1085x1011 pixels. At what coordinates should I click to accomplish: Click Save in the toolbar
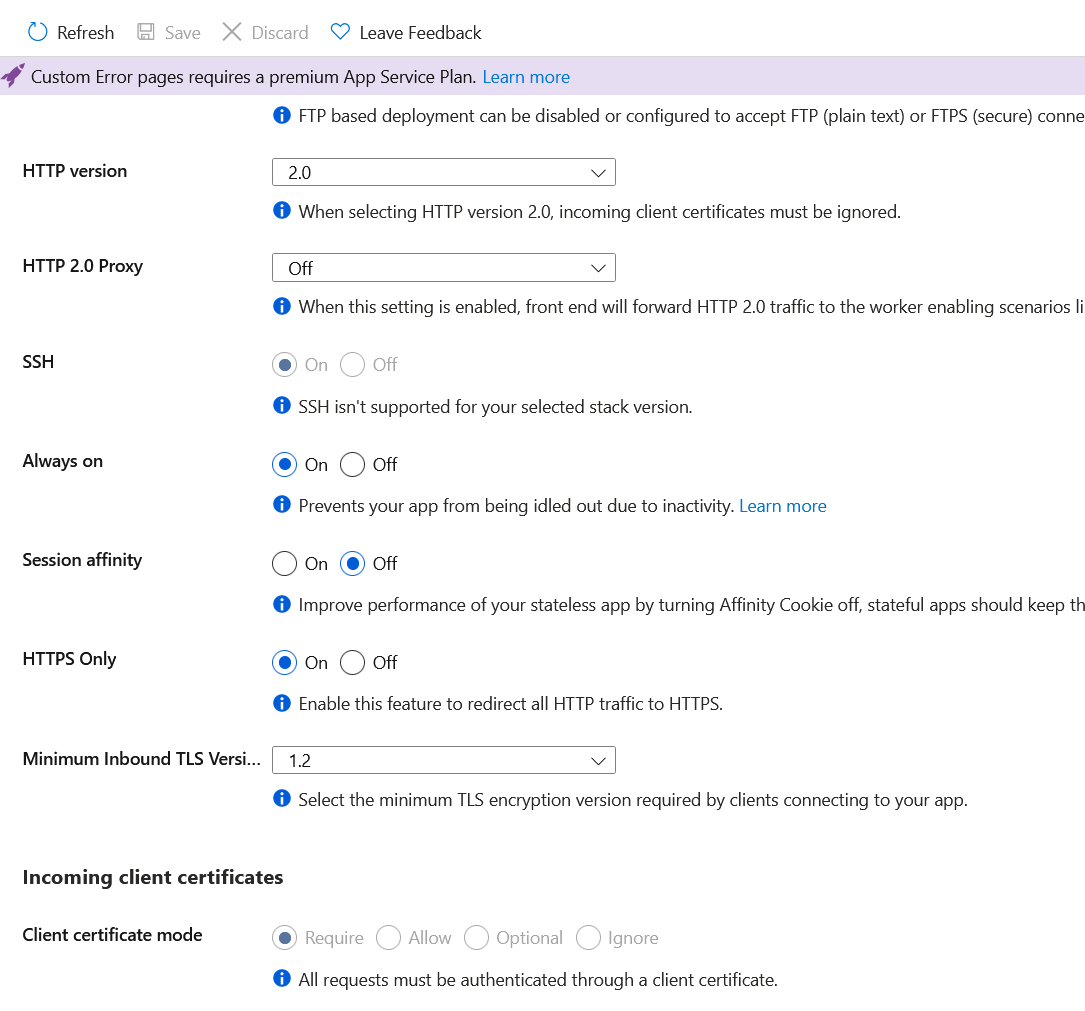(169, 33)
